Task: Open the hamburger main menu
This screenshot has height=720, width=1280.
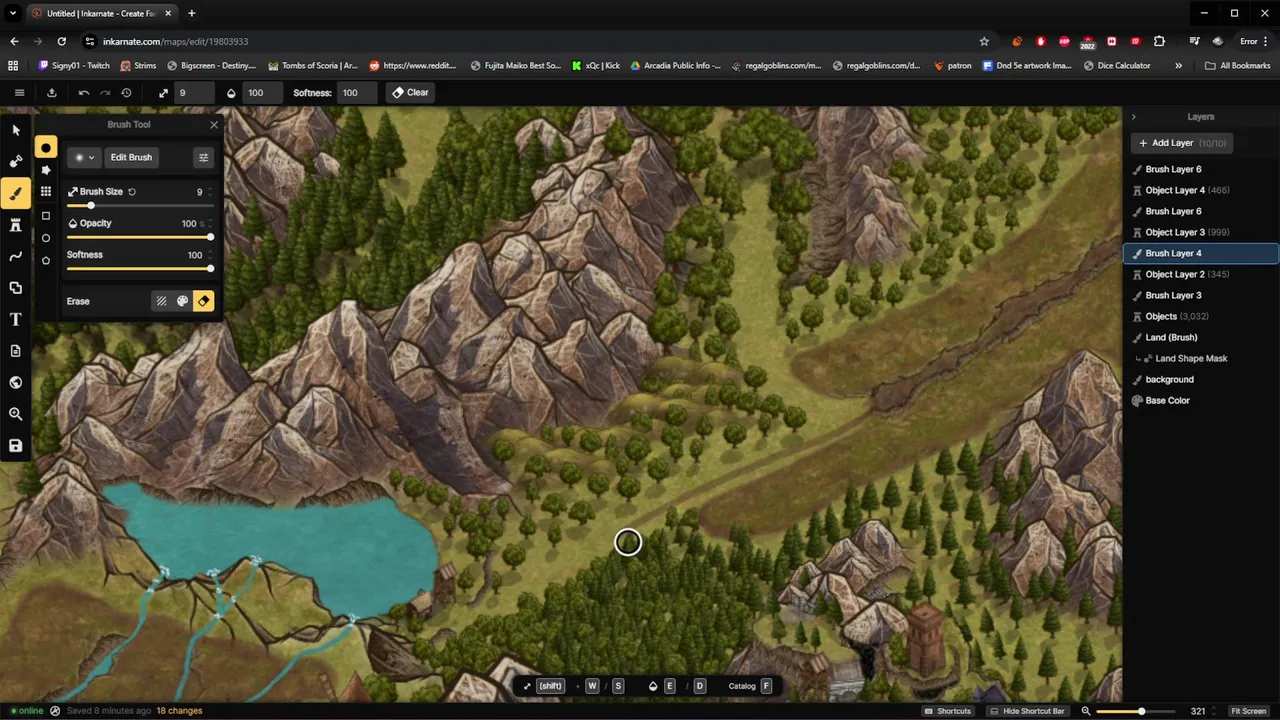Action: [x=19, y=92]
